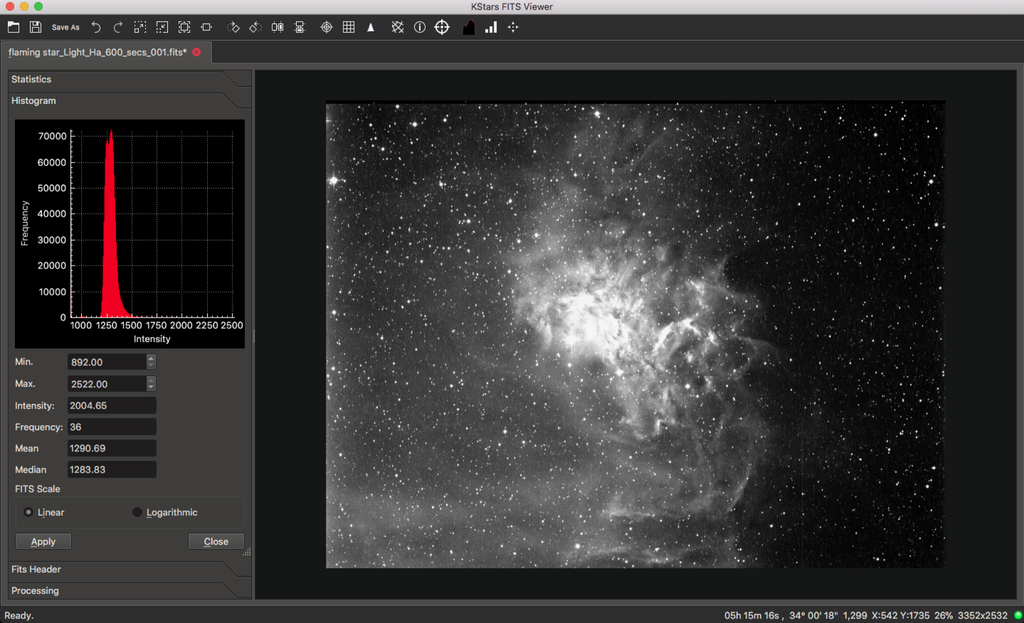Adjust the Min. value stepper arrows
This screenshot has width=1024, height=623.
(x=151, y=362)
